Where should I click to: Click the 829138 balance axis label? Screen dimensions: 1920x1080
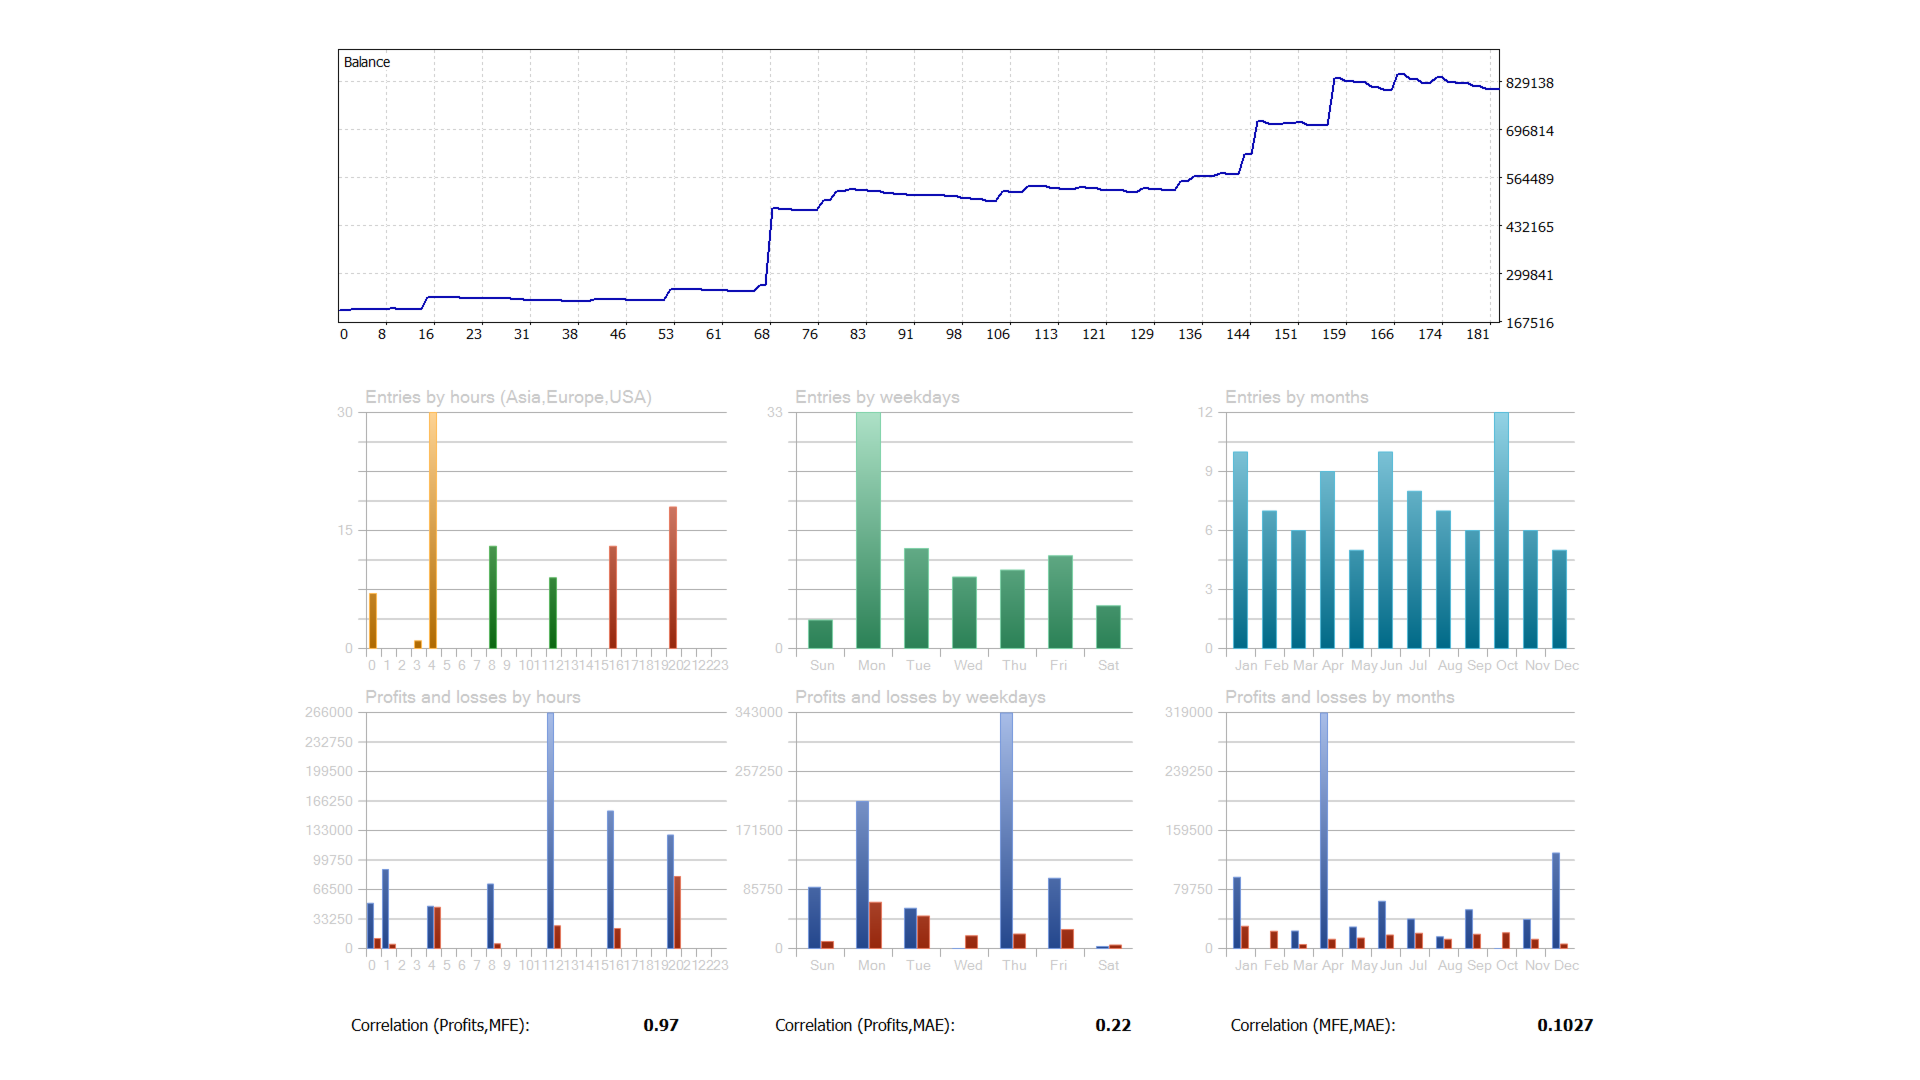(x=1529, y=83)
